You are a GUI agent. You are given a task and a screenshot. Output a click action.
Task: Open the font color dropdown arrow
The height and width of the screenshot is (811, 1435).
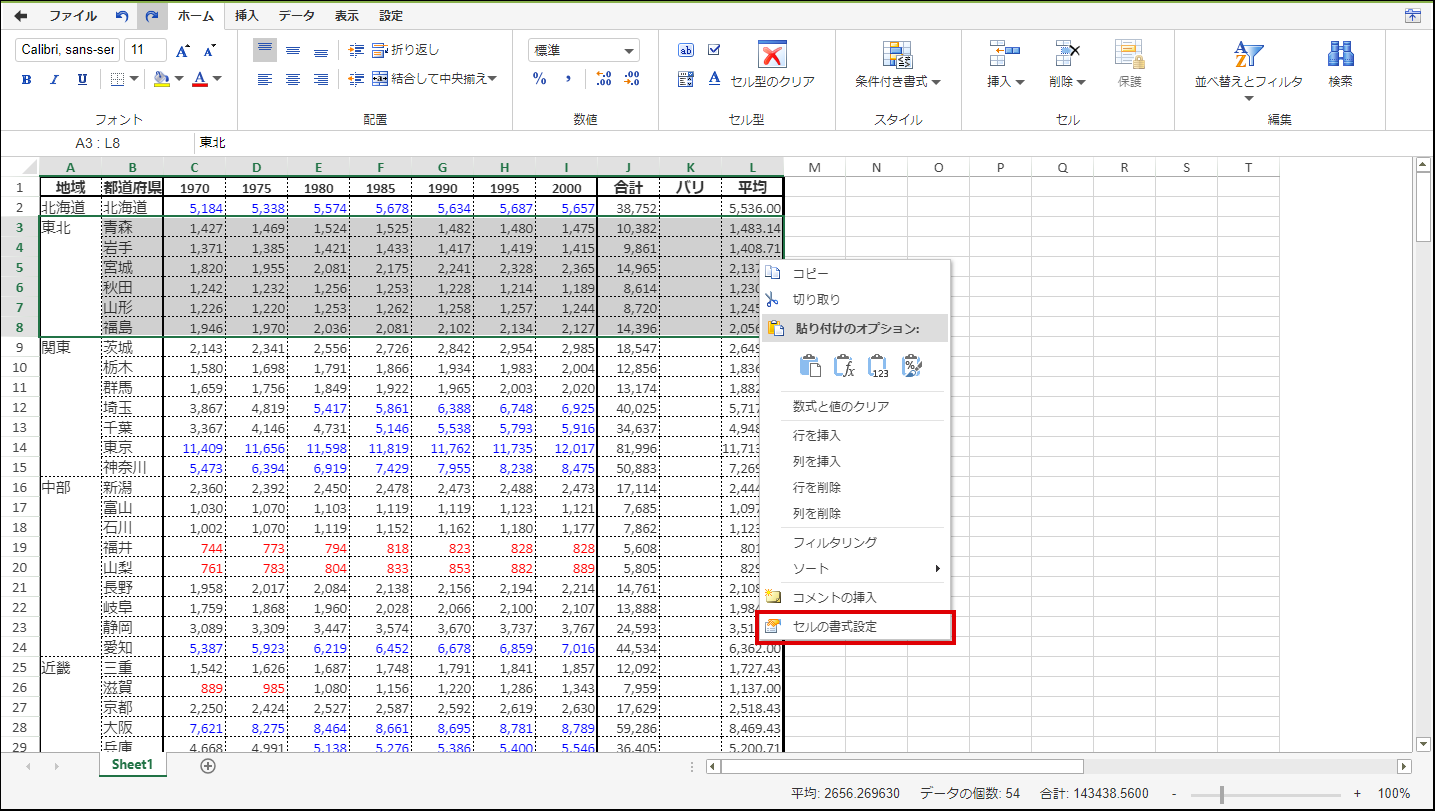tap(217, 79)
